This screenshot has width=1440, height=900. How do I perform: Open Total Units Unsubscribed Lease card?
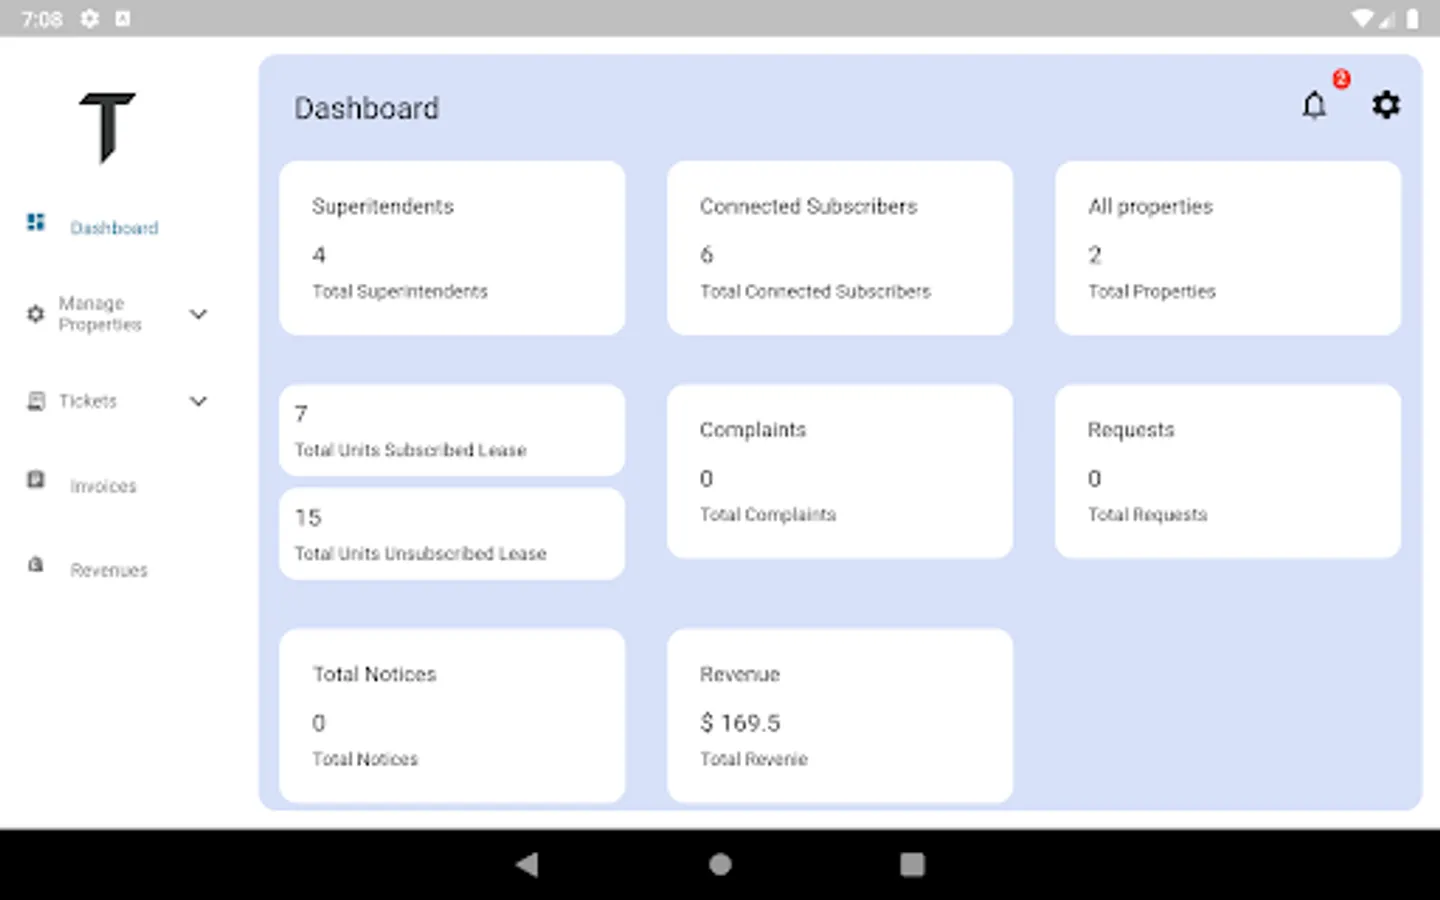(452, 534)
